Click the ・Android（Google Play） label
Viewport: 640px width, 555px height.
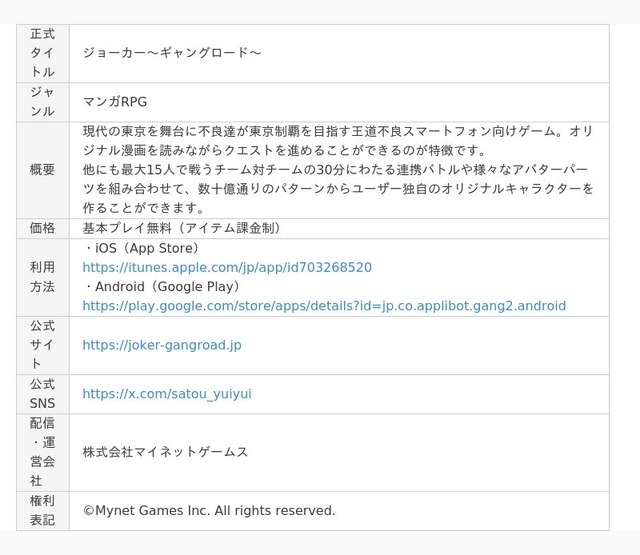pyautogui.click(x=161, y=286)
